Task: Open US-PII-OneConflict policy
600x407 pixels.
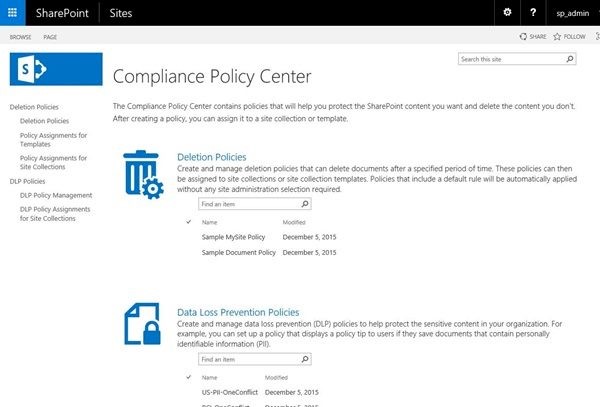Action: pyautogui.click(x=230, y=392)
